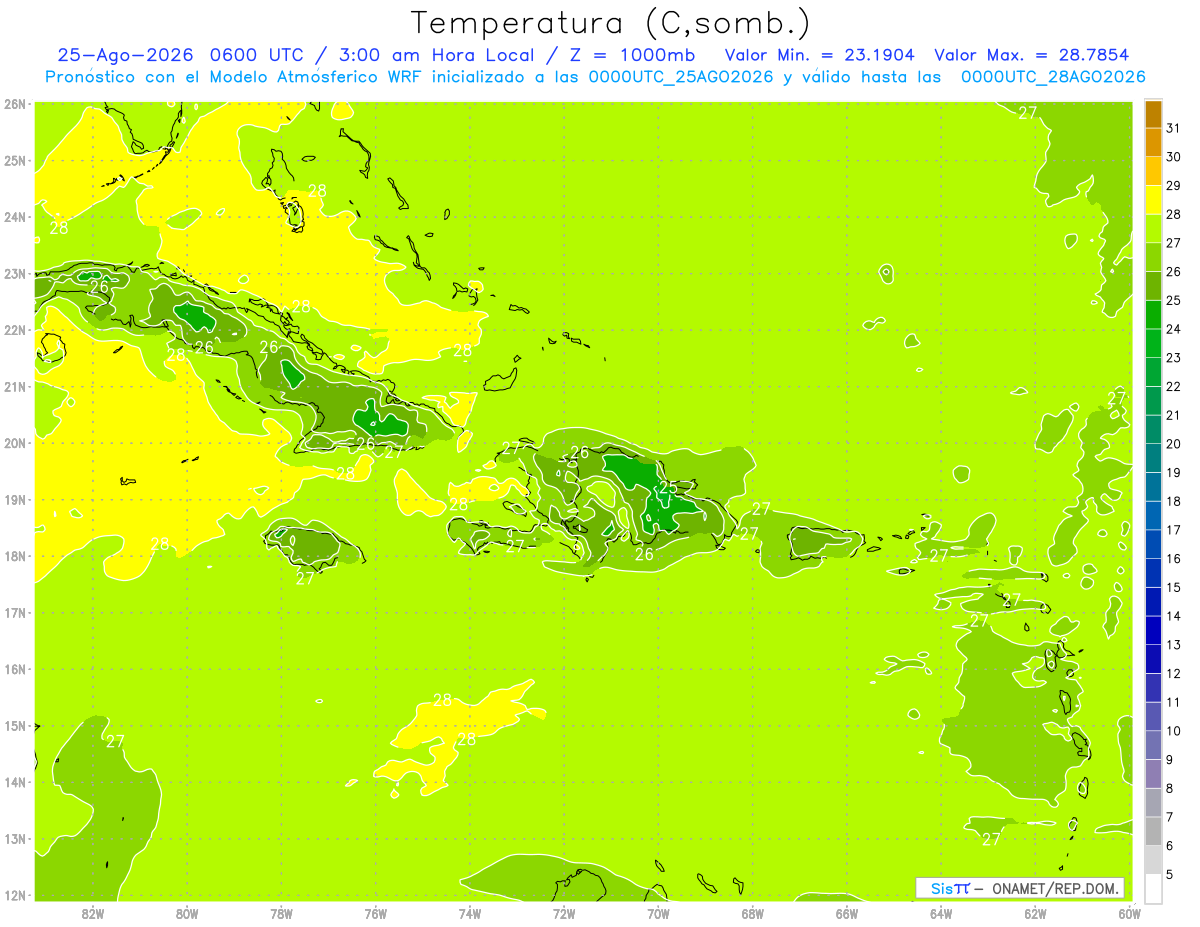Screen dimensions: 1200x927
Task: Click the valid-until time "0000UTC_28AGO2026"
Action: [x=1053, y=77]
